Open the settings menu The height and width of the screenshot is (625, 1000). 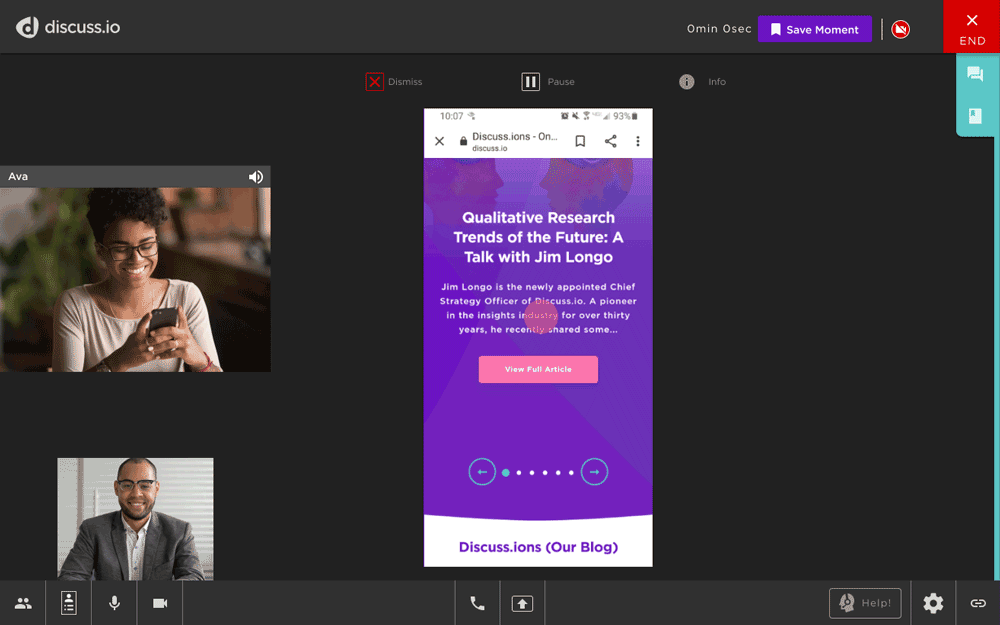click(x=933, y=603)
